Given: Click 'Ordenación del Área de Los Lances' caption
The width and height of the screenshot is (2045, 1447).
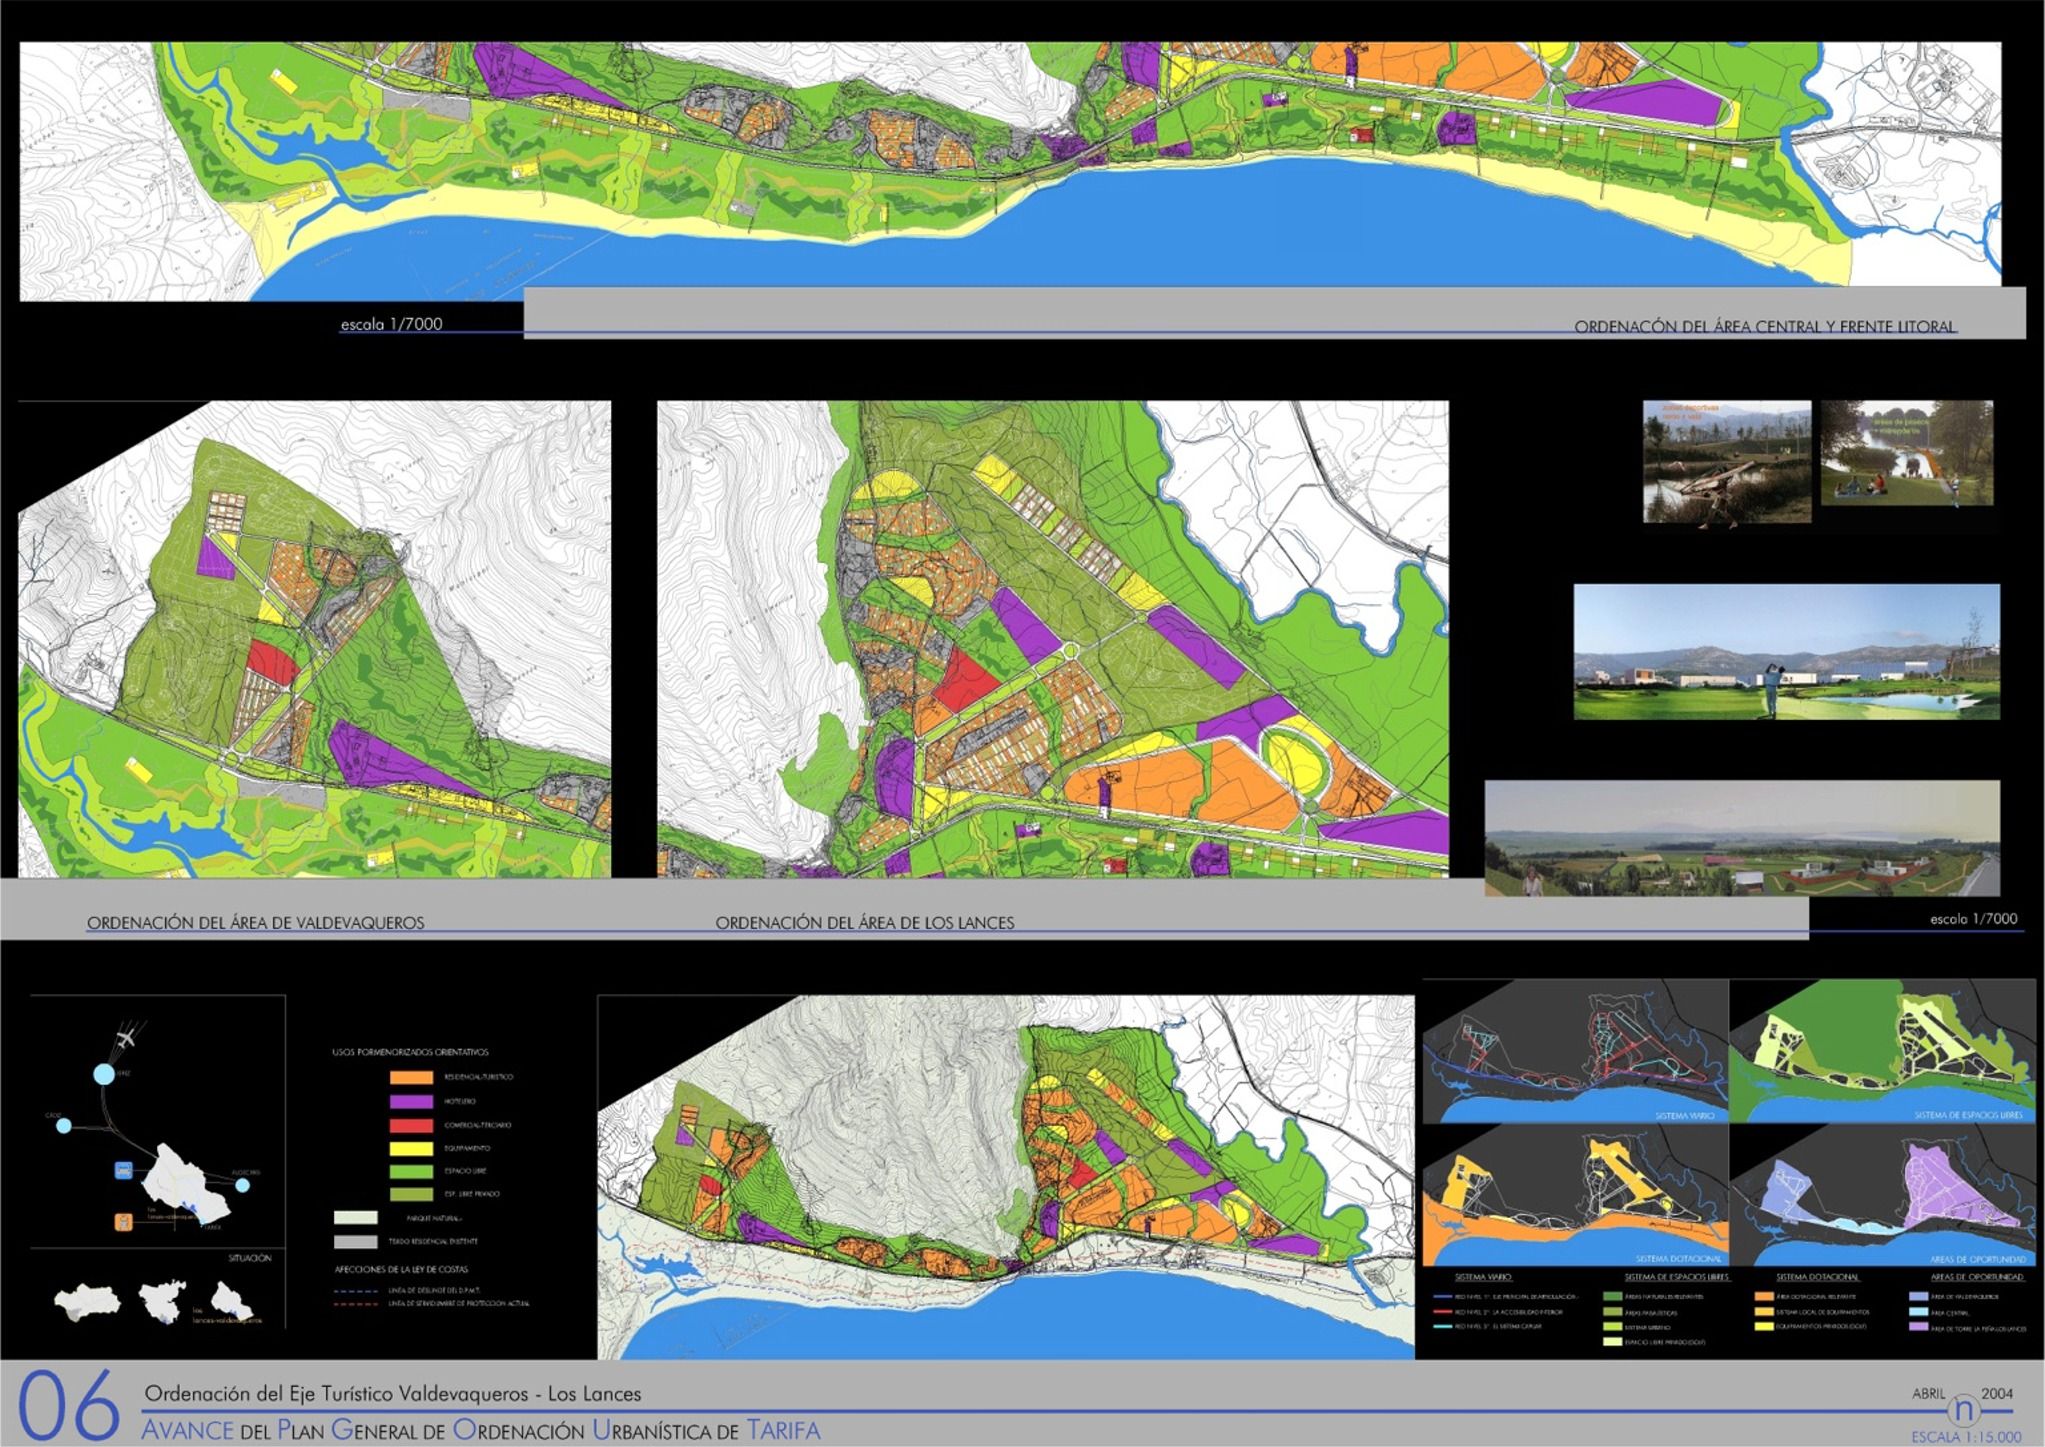Looking at the screenshot, I should tap(865, 923).
